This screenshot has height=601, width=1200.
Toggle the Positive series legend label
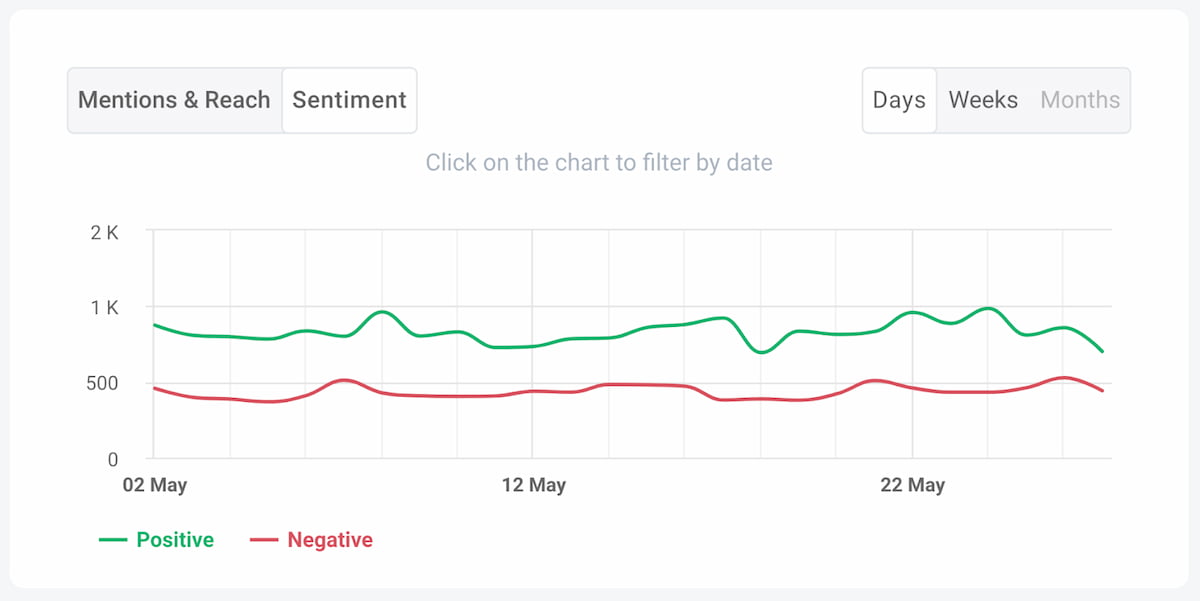click(175, 540)
